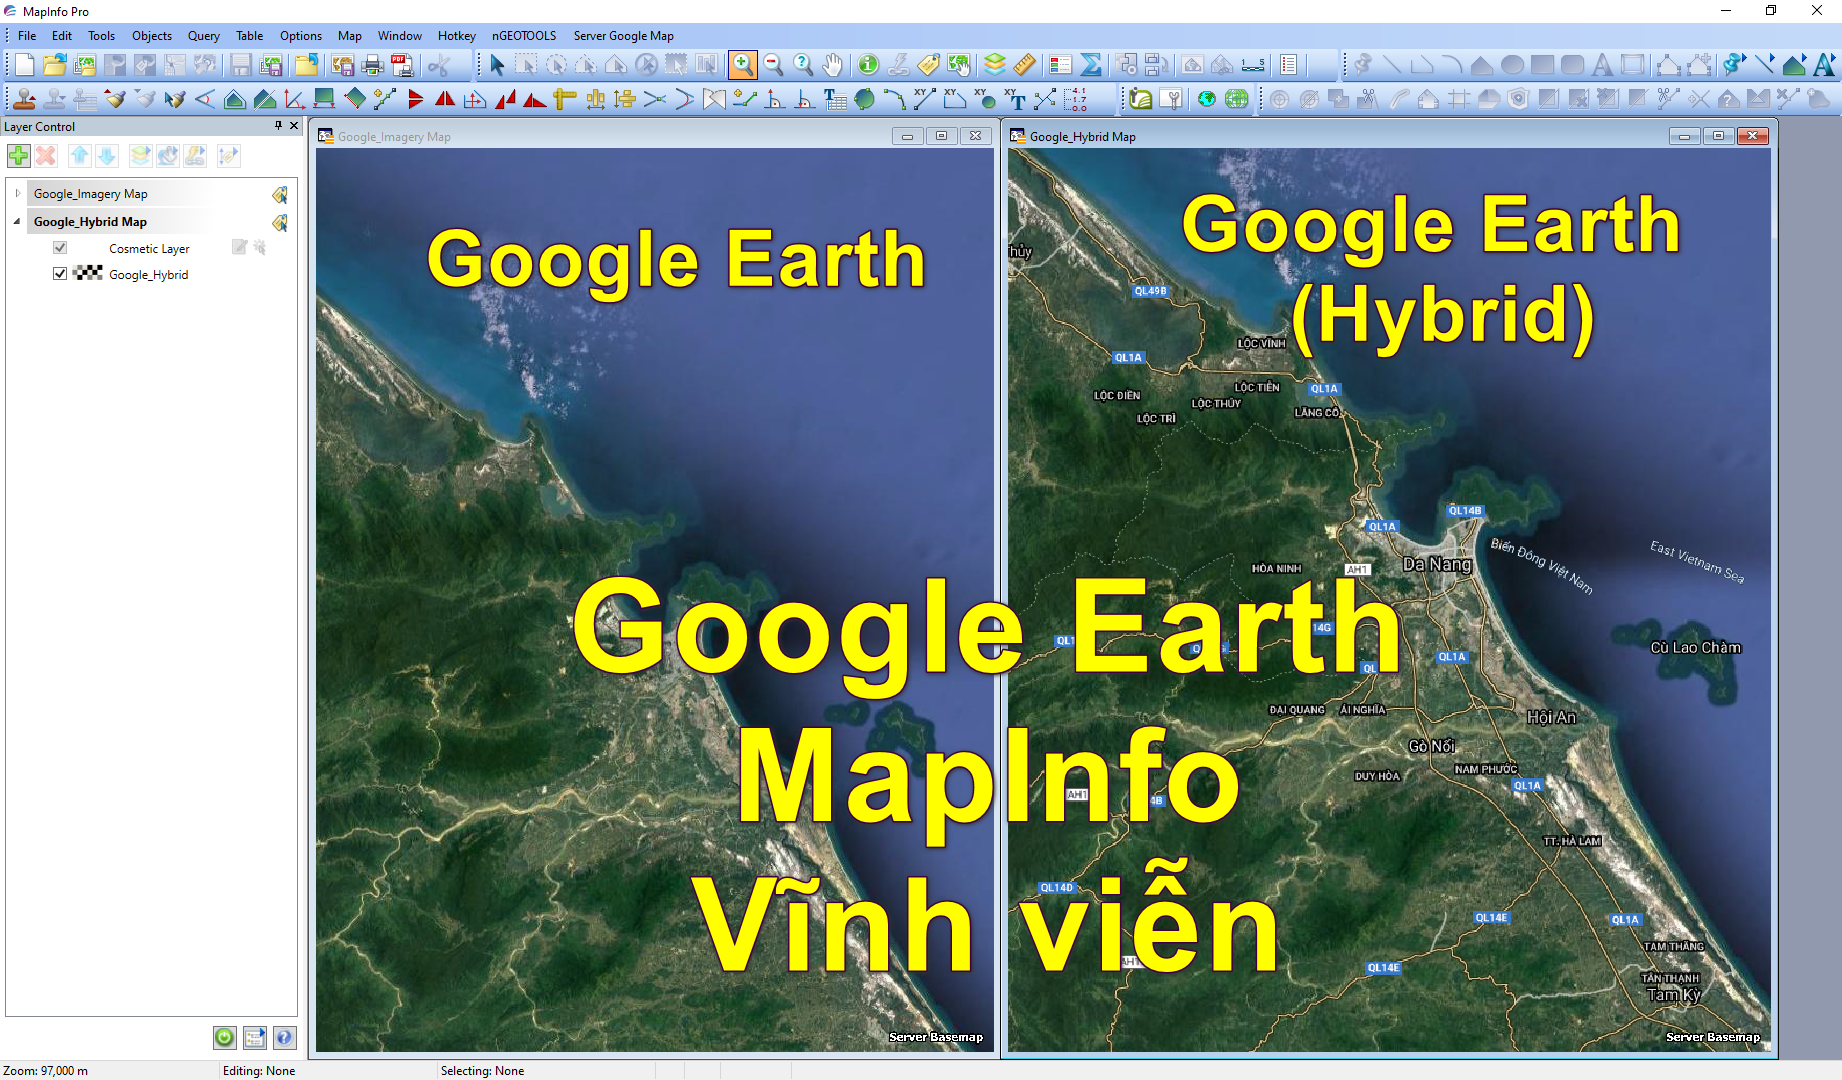Toggle the Cosmetic Layer visibility checkbox
The image size is (1842, 1080).
[60, 248]
